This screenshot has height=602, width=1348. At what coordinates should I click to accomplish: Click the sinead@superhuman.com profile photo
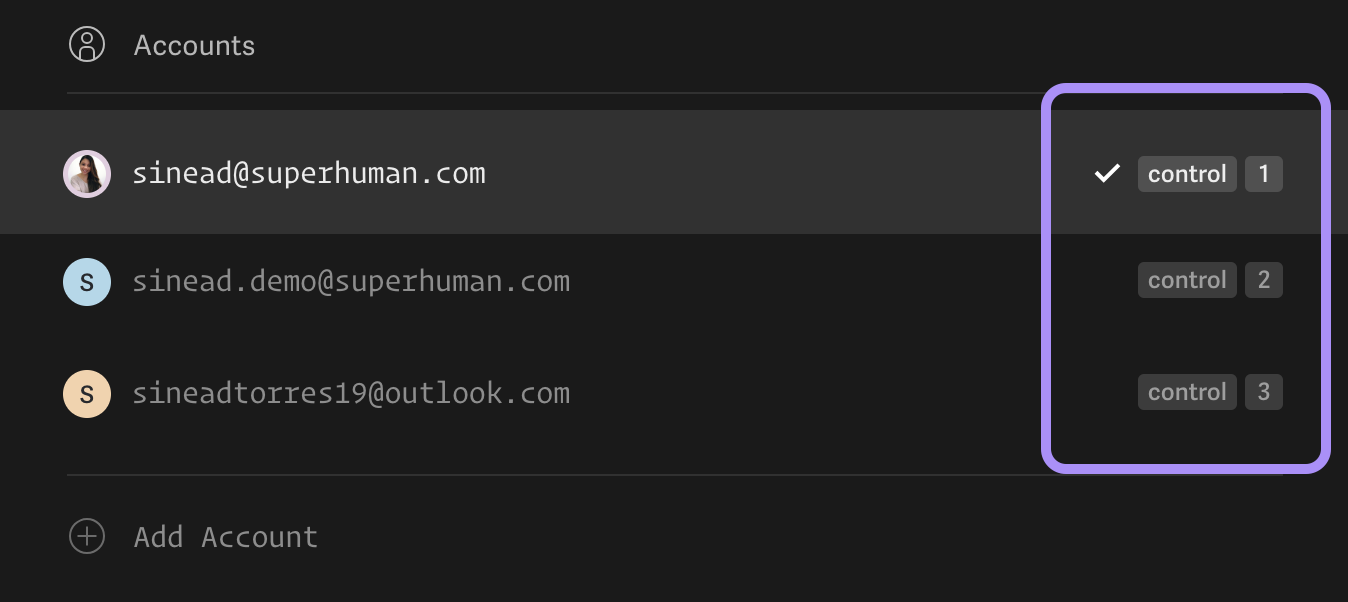pos(87,174)
